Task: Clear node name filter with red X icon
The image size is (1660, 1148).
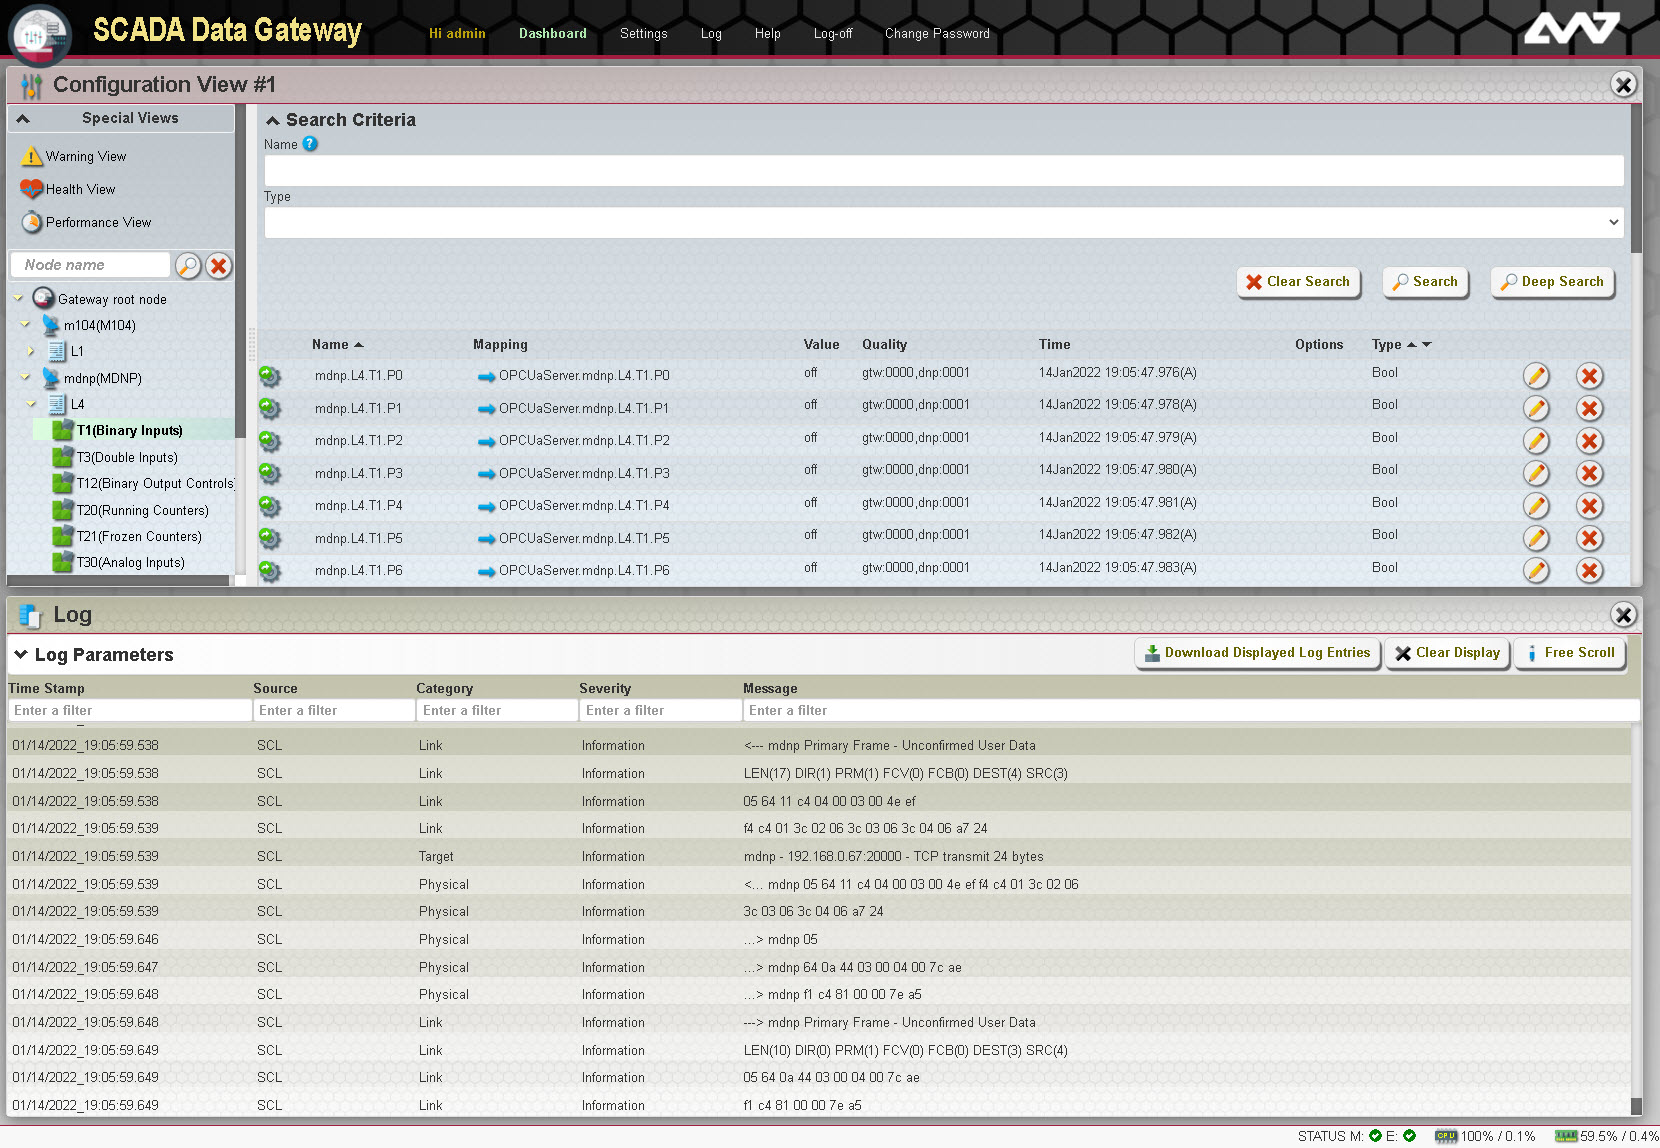Action: tap(219, 265)
